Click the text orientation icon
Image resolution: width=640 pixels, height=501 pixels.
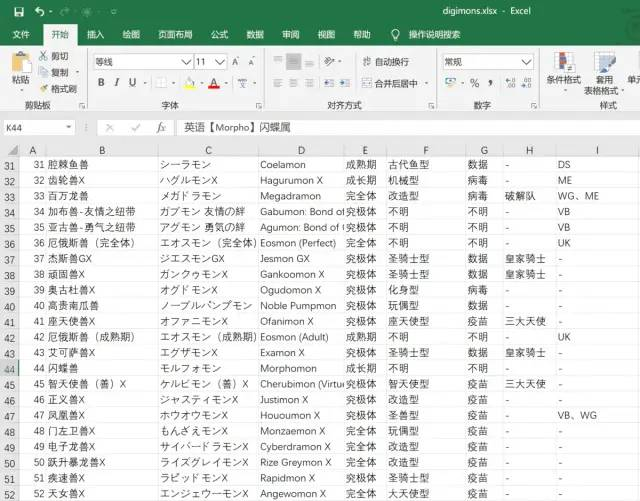(x=329, y=62)
